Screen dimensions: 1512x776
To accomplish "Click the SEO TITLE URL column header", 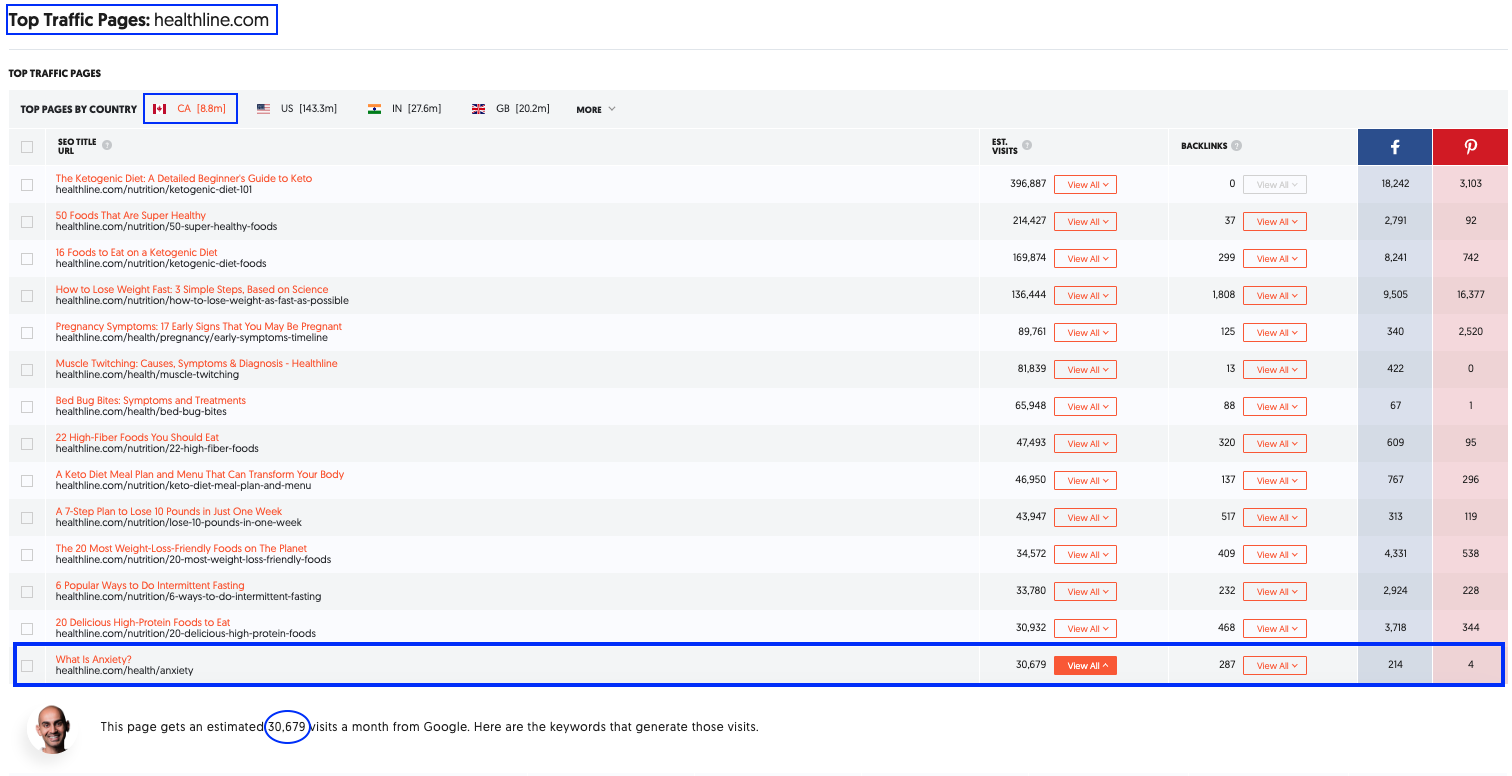I will [x=77, y=146].
